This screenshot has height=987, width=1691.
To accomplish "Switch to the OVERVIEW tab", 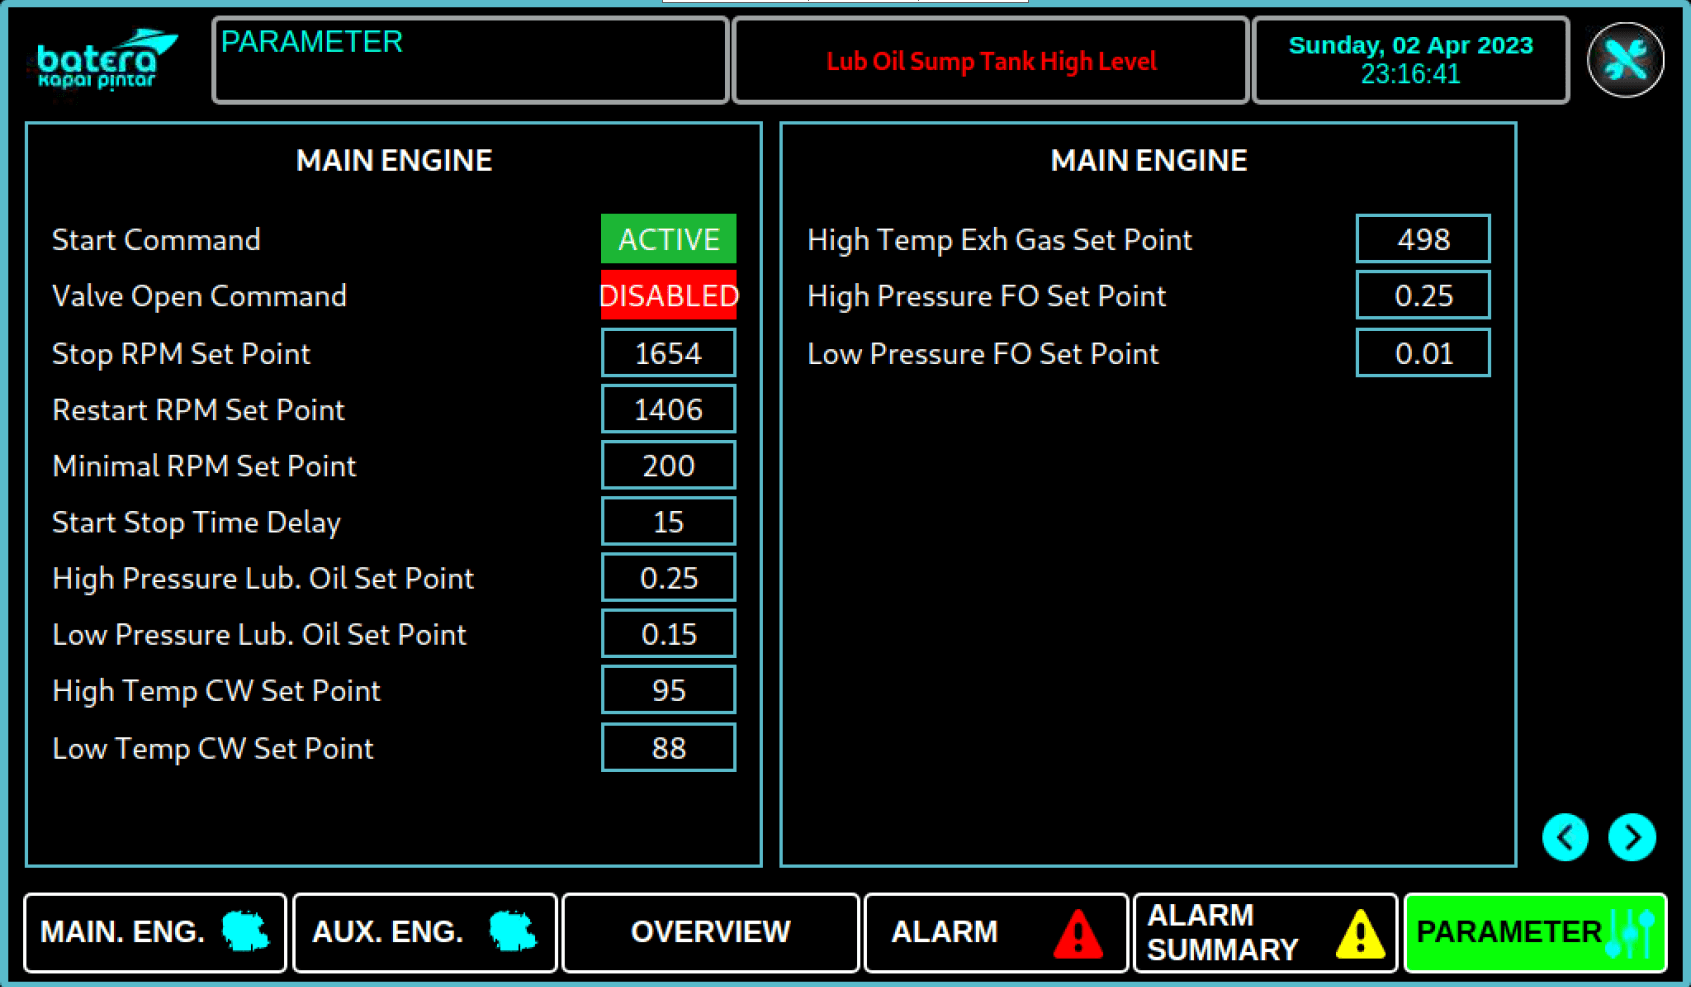I will click(x=710, y=932).
